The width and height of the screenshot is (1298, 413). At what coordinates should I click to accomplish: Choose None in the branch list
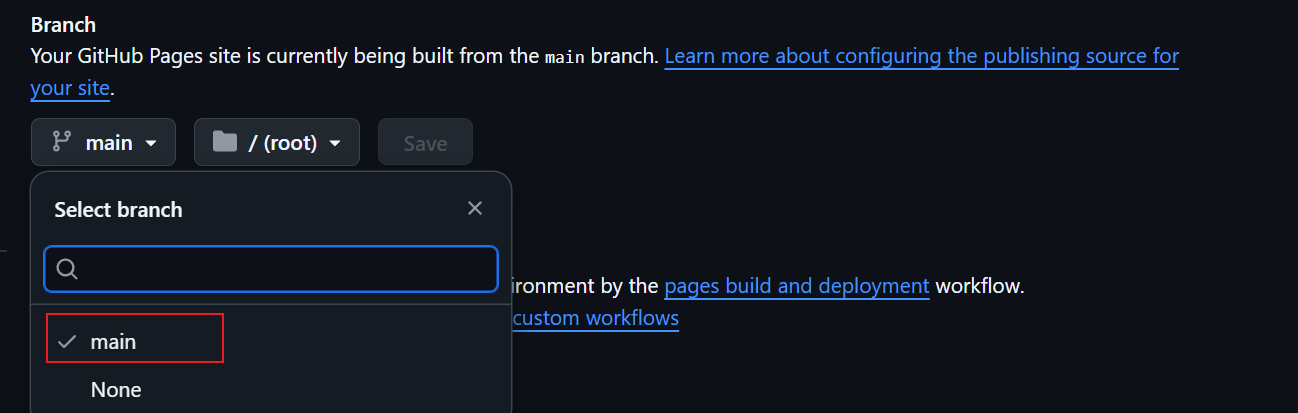[116, 389]
